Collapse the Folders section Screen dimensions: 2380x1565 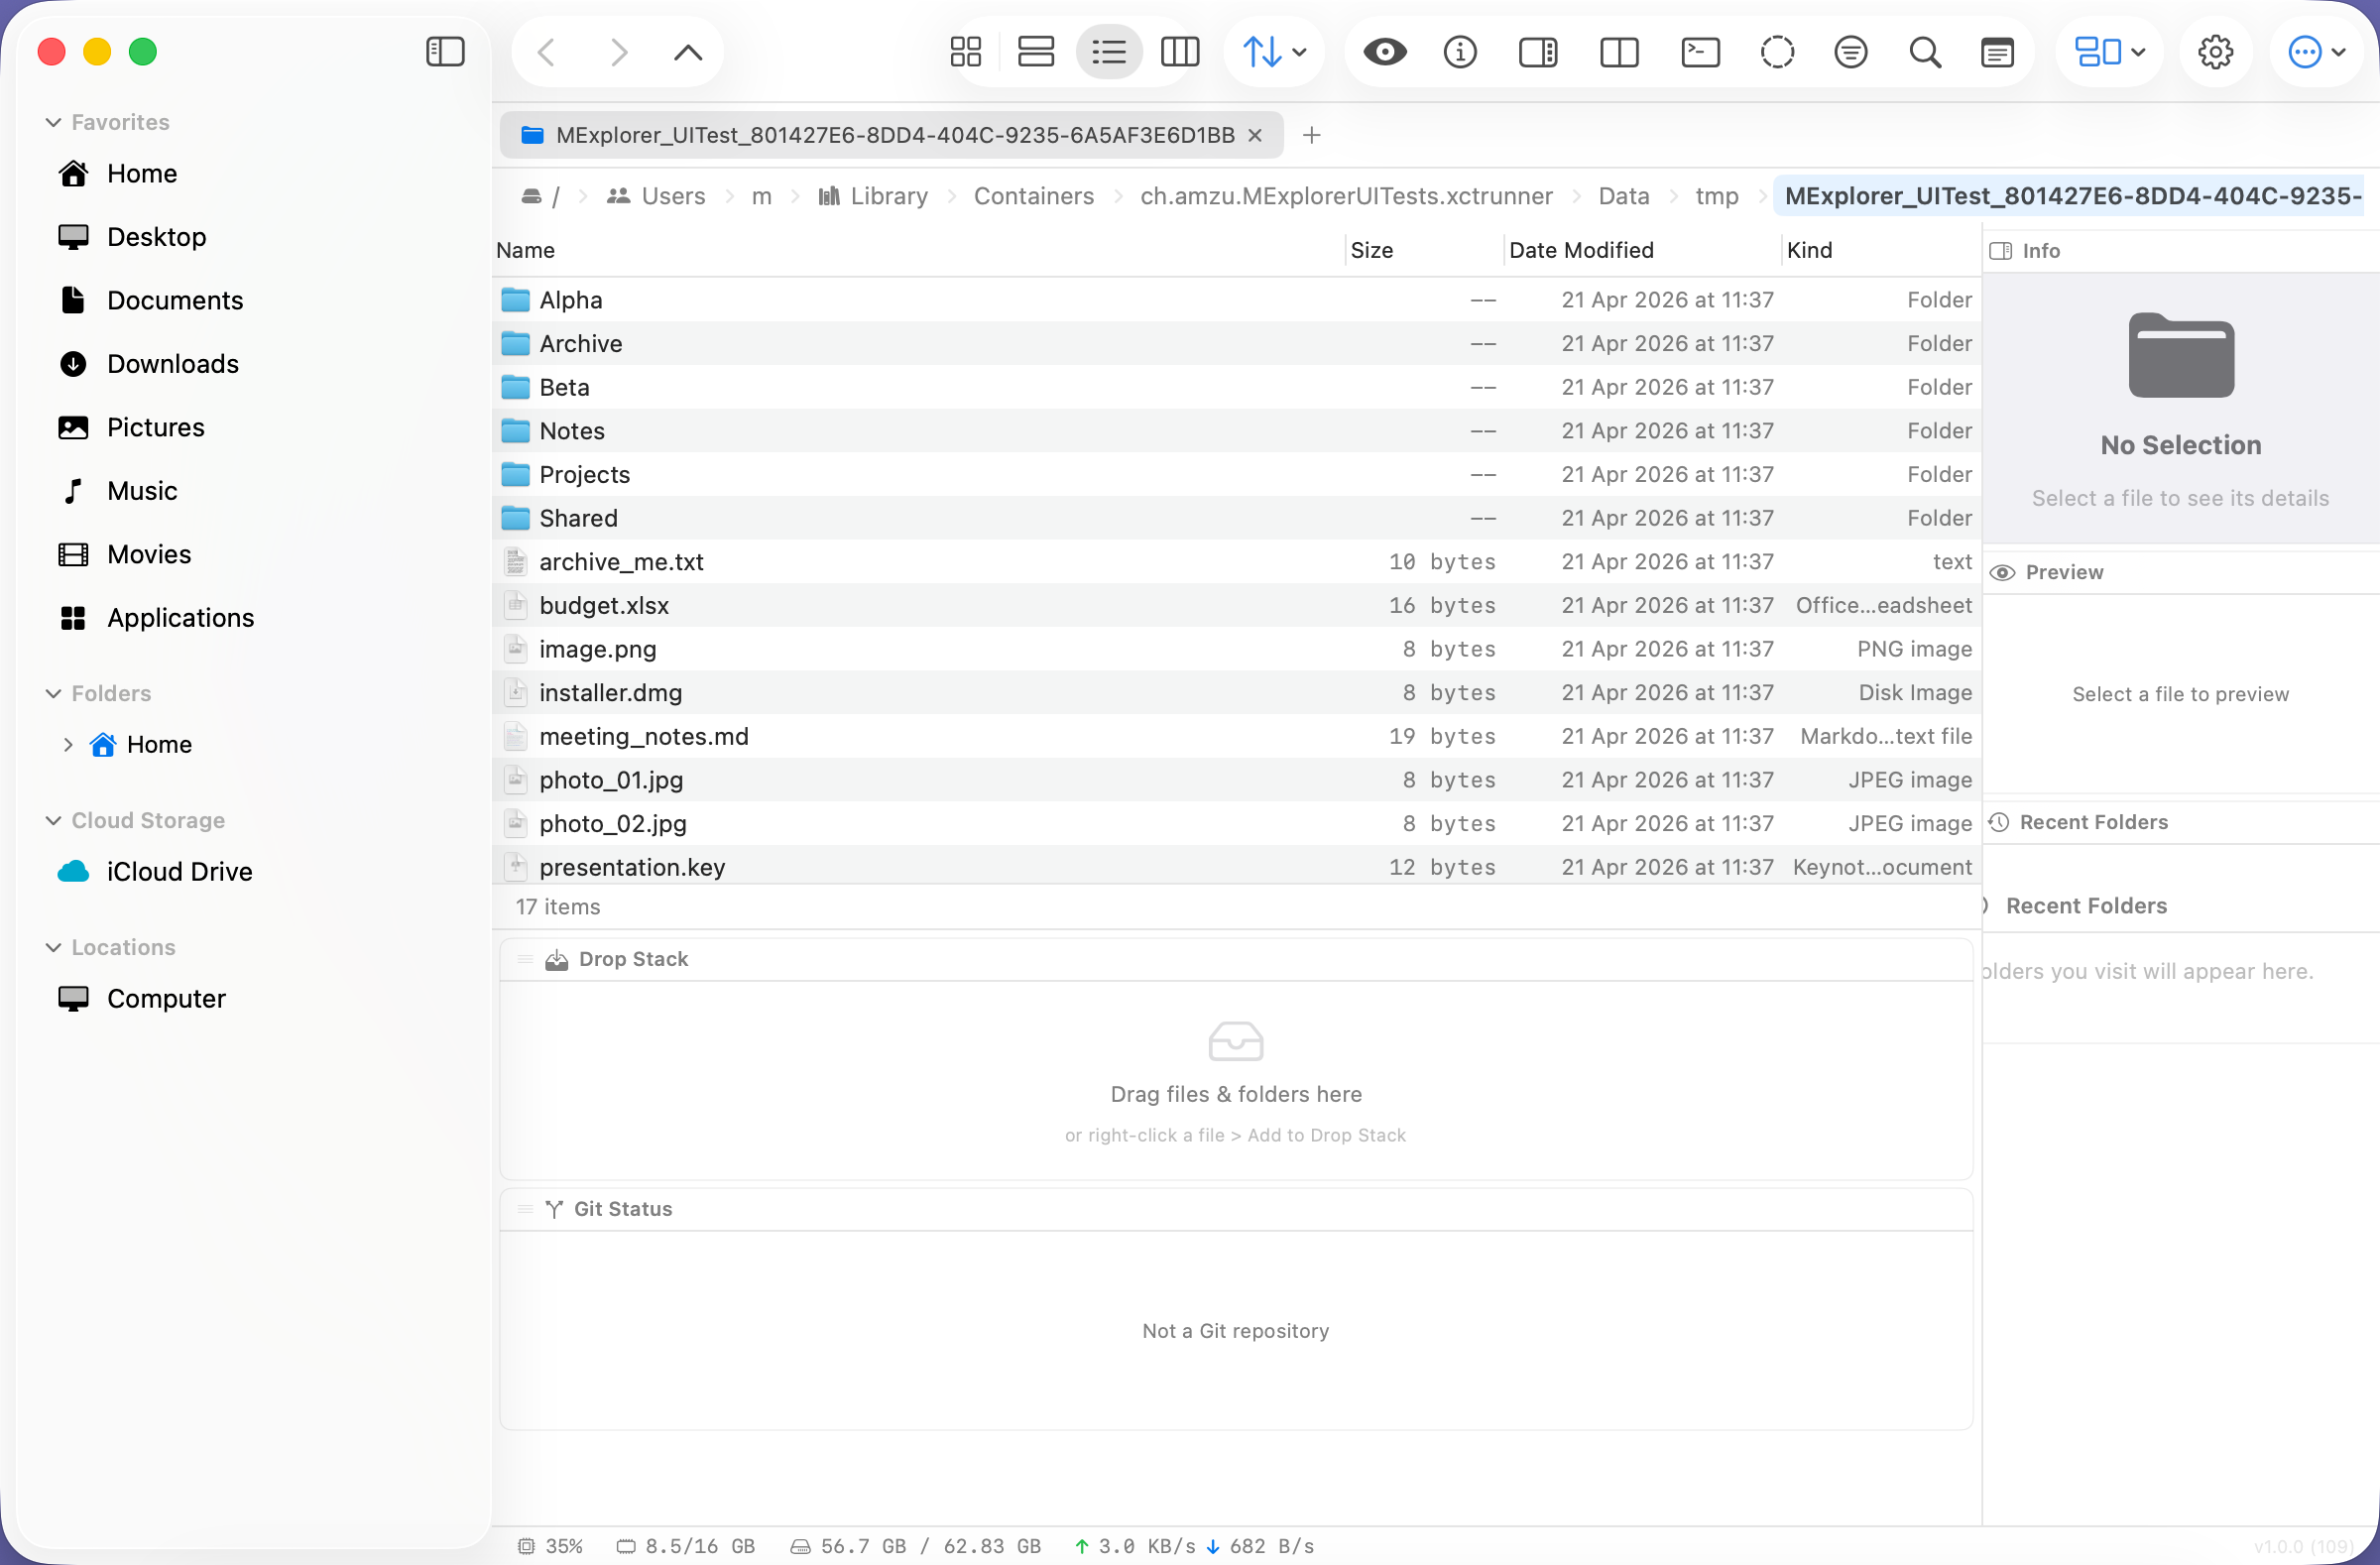pyautogui.click(x=53, y=694)
